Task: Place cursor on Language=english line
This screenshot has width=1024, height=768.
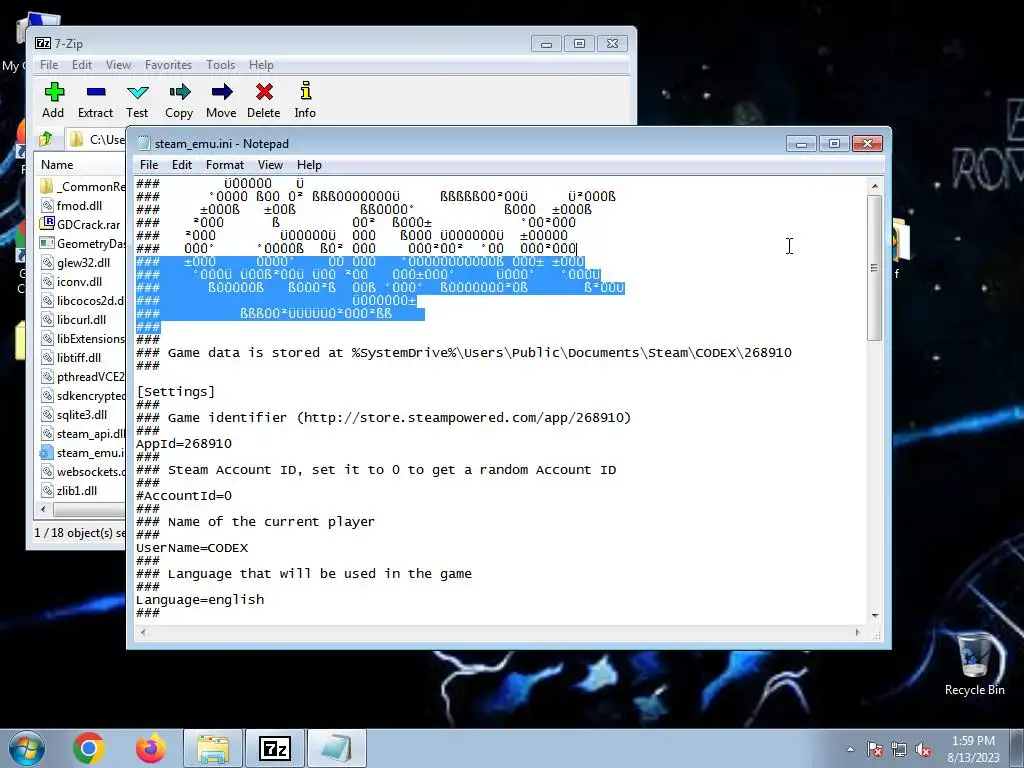Action: (x=200, y=600)
